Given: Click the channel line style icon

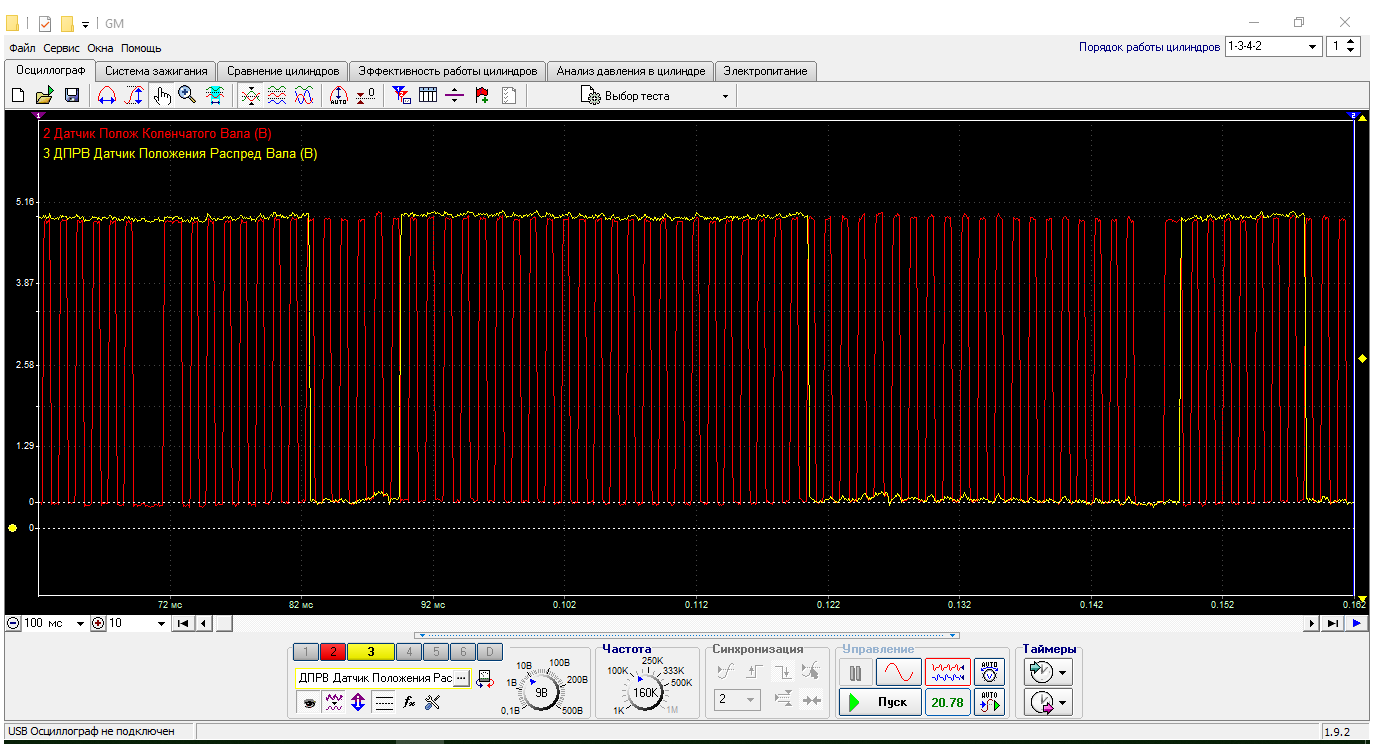Looking at the screenshot, I should 384,703.
